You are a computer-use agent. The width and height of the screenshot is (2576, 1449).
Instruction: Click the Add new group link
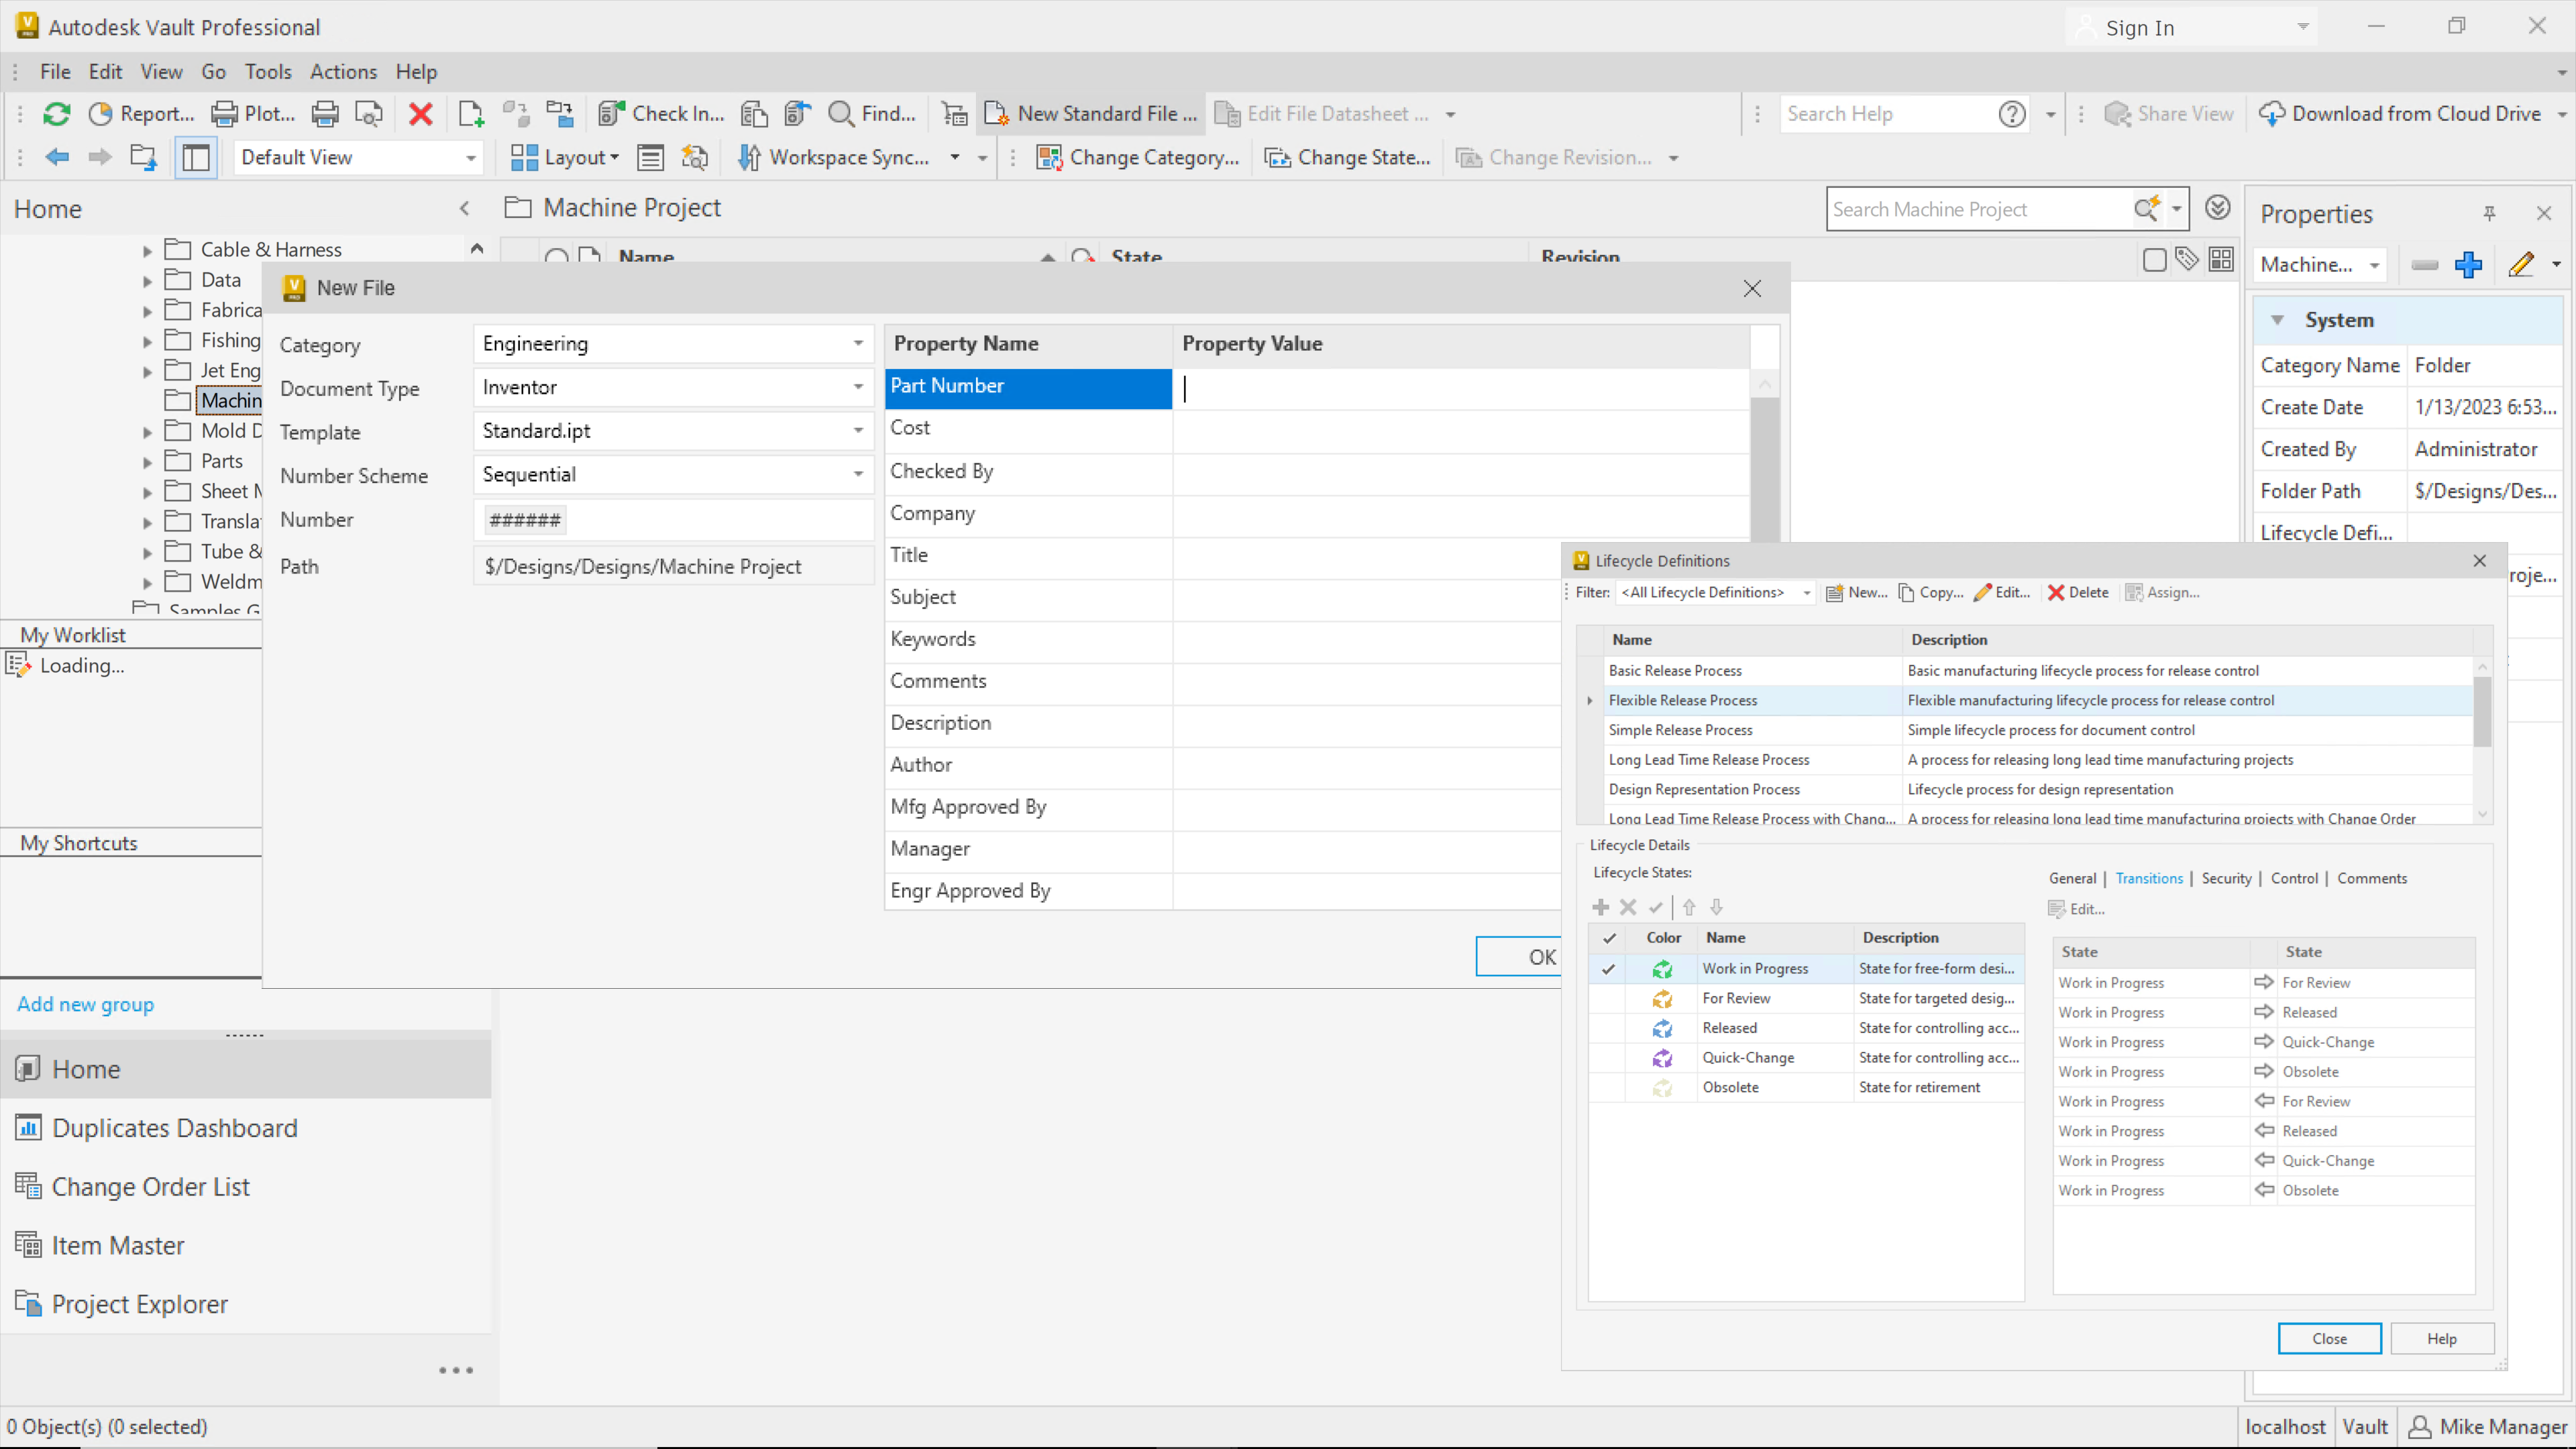pyautogui.click(x=85, y=1004)
